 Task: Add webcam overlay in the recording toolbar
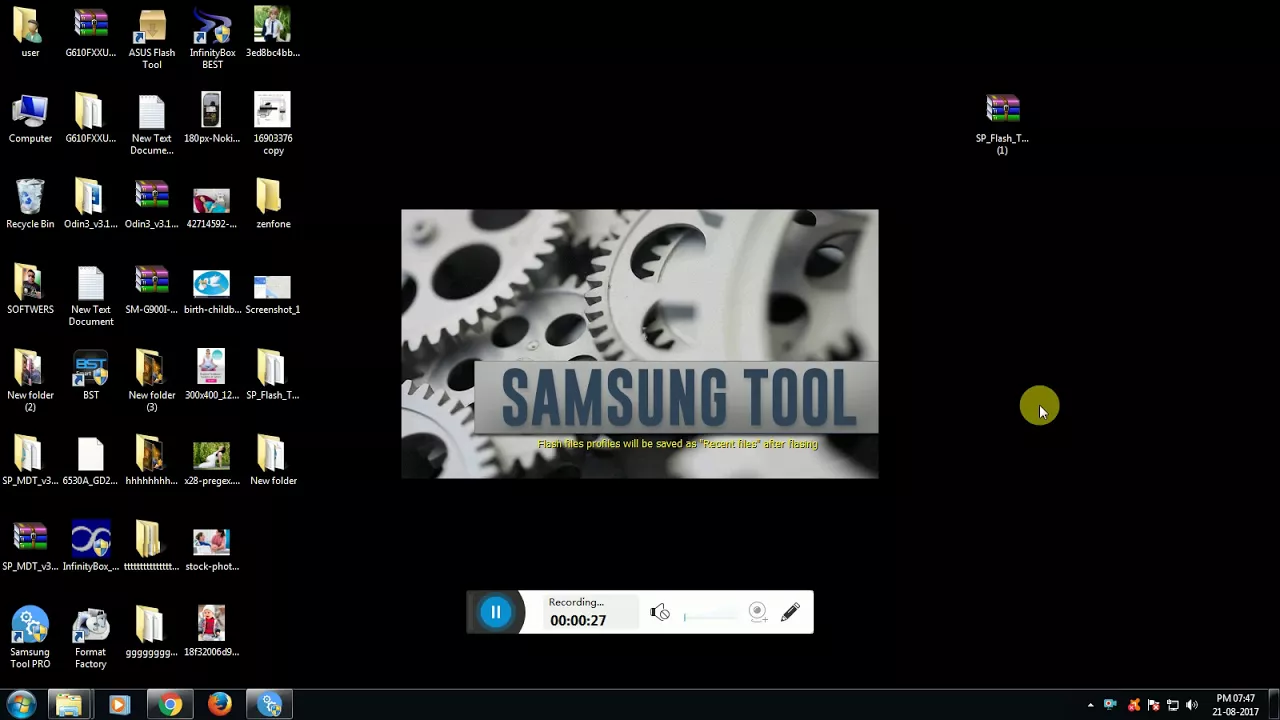coord(758,612)
